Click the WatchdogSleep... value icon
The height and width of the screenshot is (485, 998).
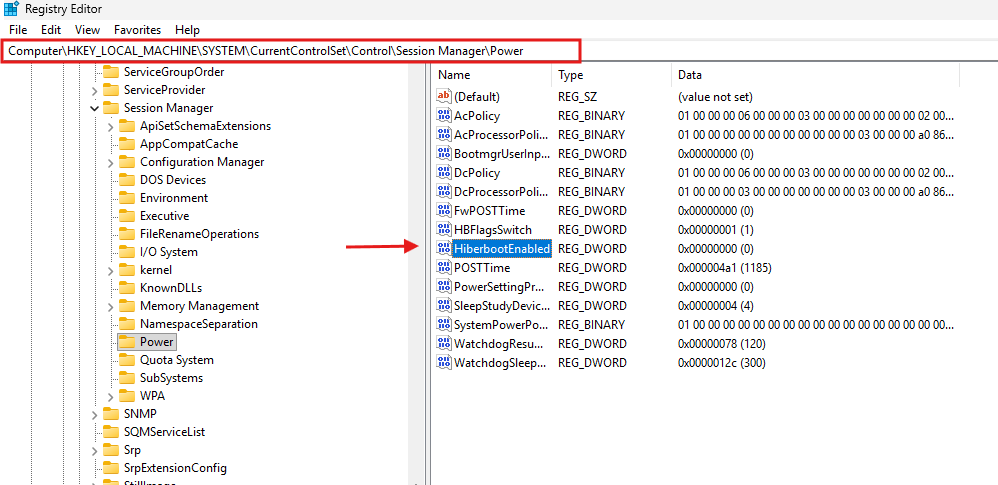pyautogui.click(x=444, y=363)
